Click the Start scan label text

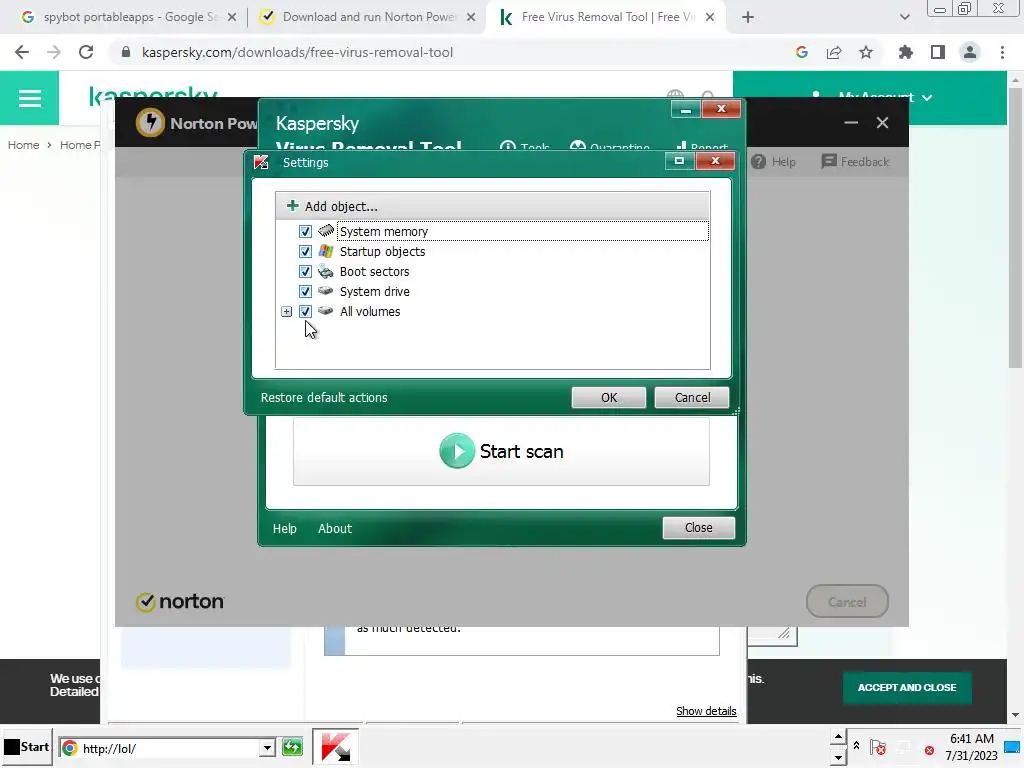point(521,451)
